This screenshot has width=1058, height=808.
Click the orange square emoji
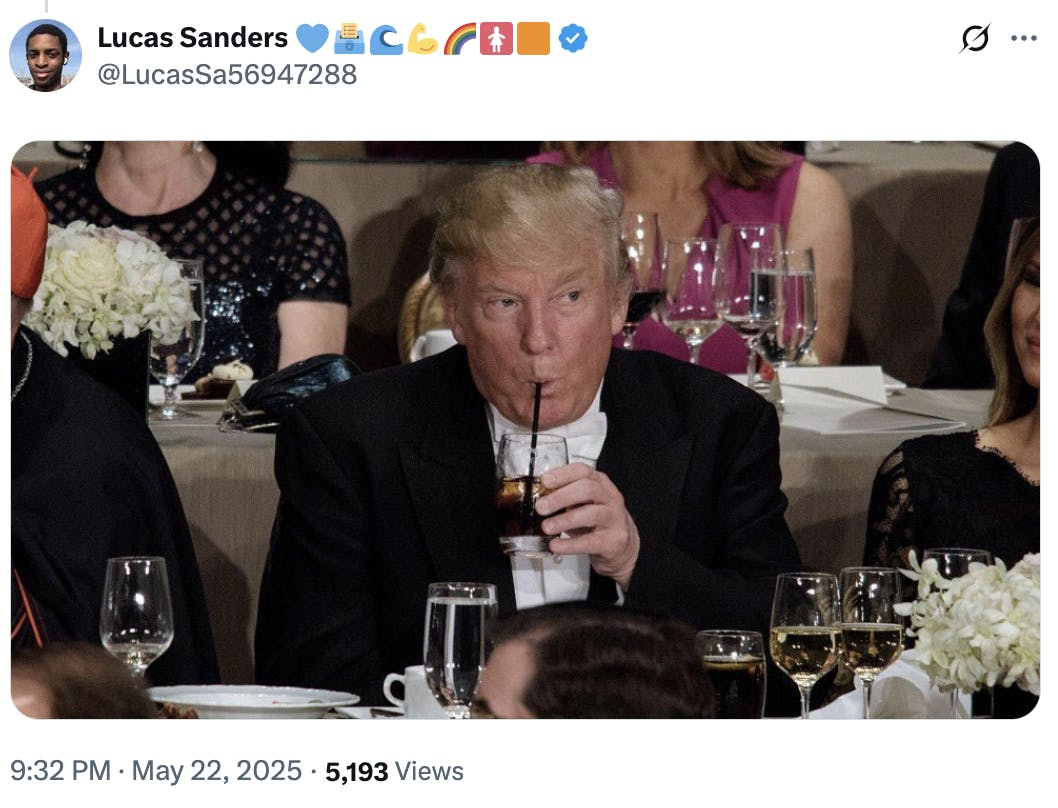coord(533,39)
